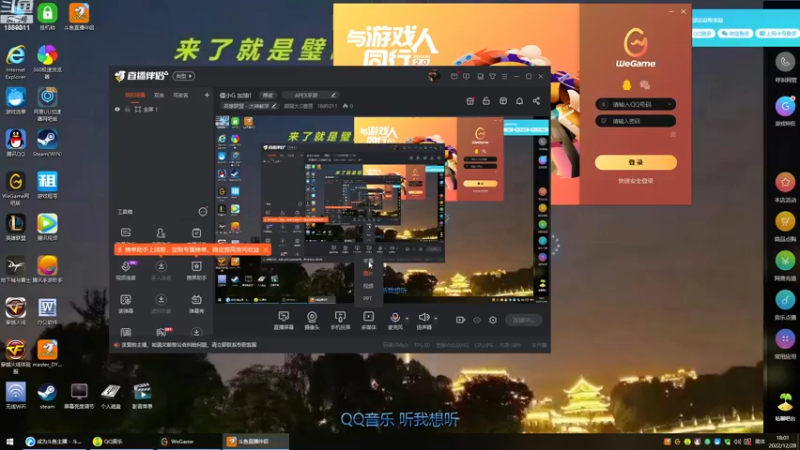Click 微信登录 pill on cyan bar
Image resolution: width=800 pixels, height=450 pixels.
[x=735, y=33]
